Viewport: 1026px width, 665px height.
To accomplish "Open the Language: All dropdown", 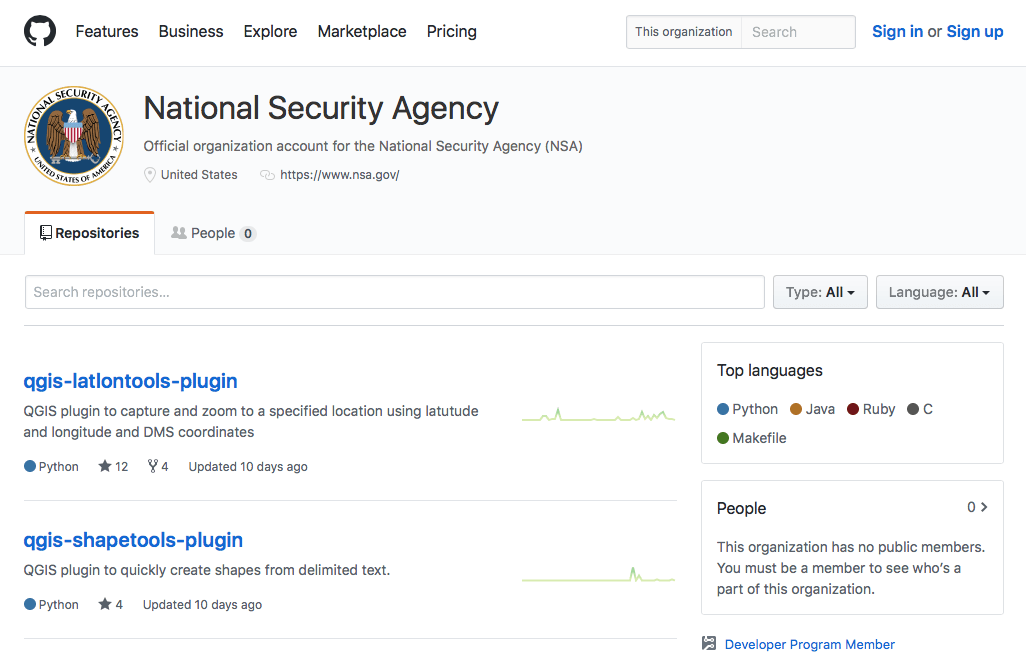I will click(940, 292).
